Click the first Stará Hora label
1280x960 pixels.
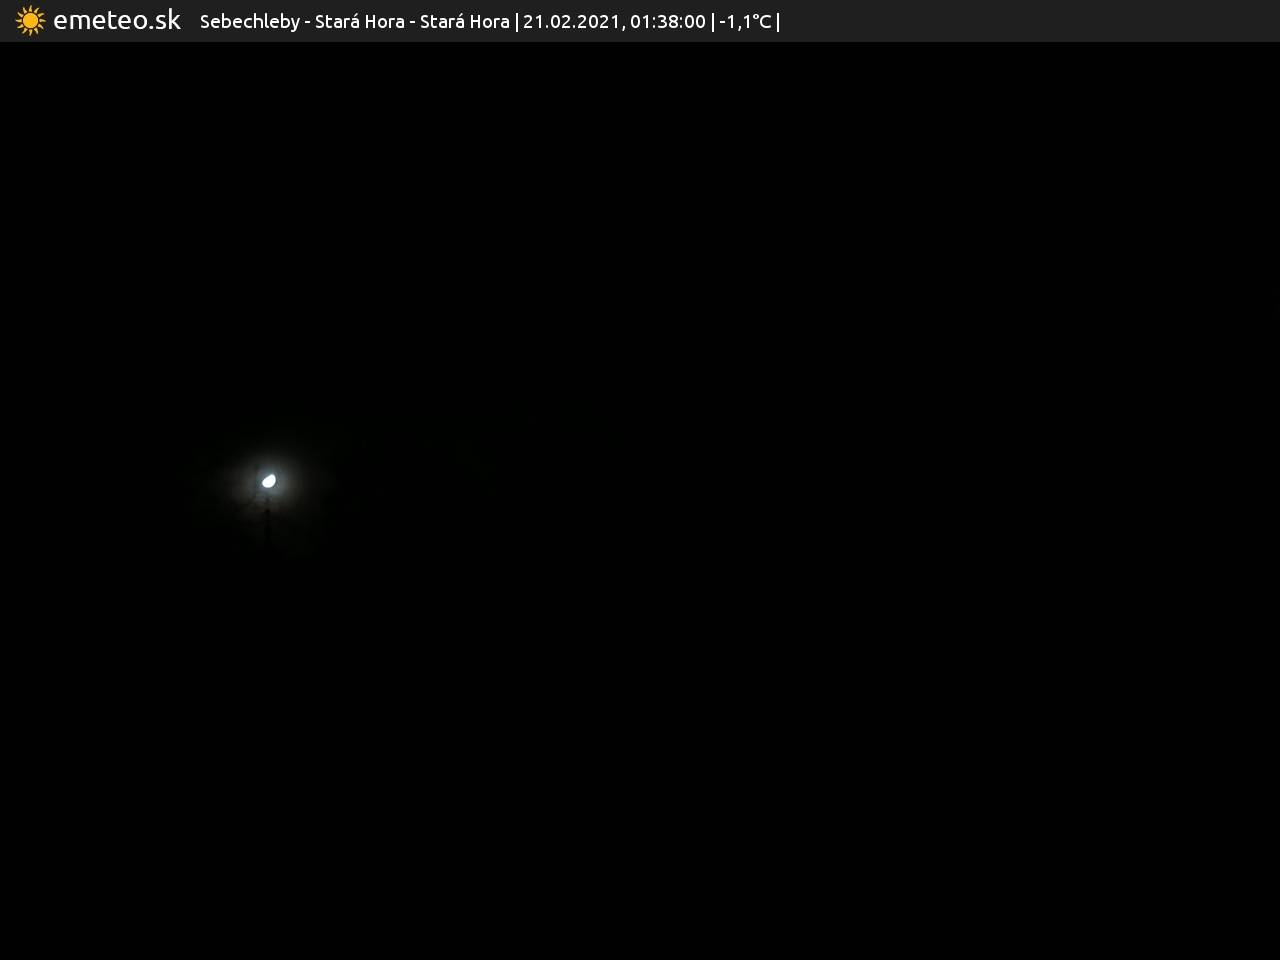[x=359, y=22]
